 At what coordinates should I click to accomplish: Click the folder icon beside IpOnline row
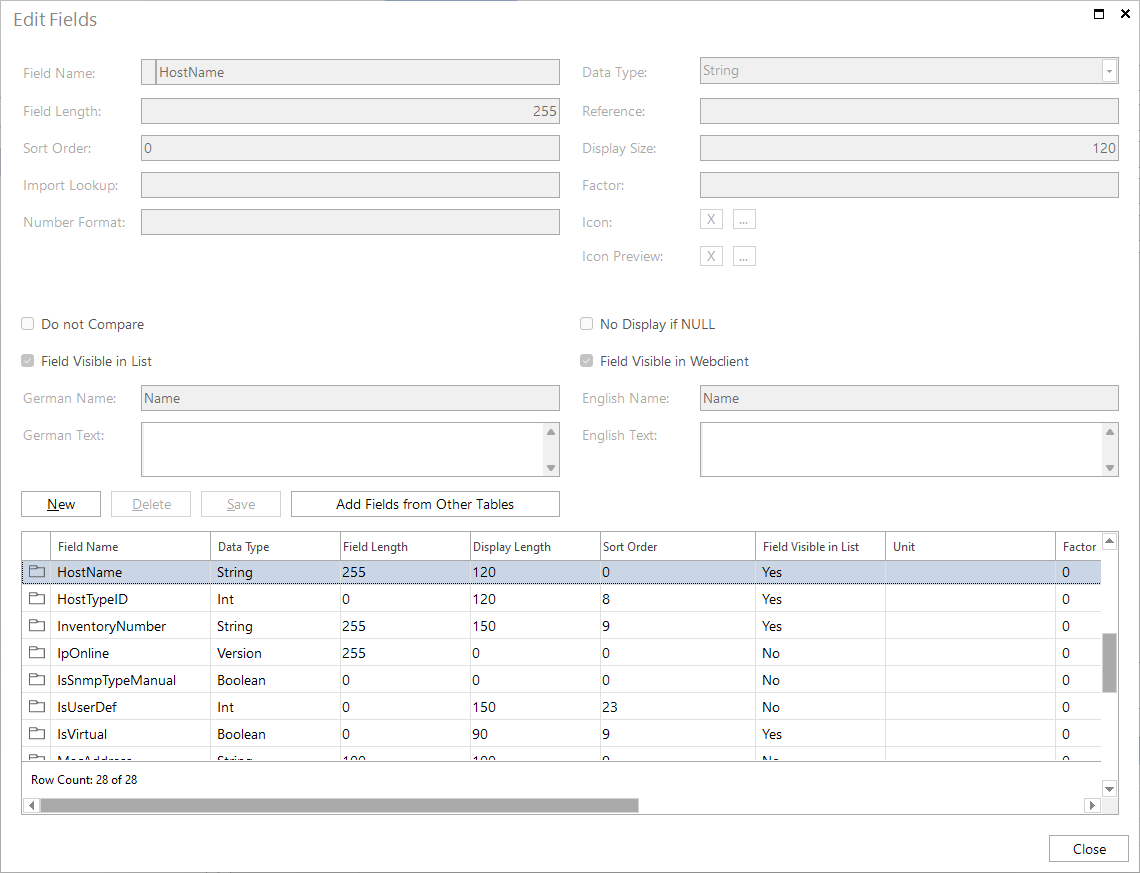35,652
